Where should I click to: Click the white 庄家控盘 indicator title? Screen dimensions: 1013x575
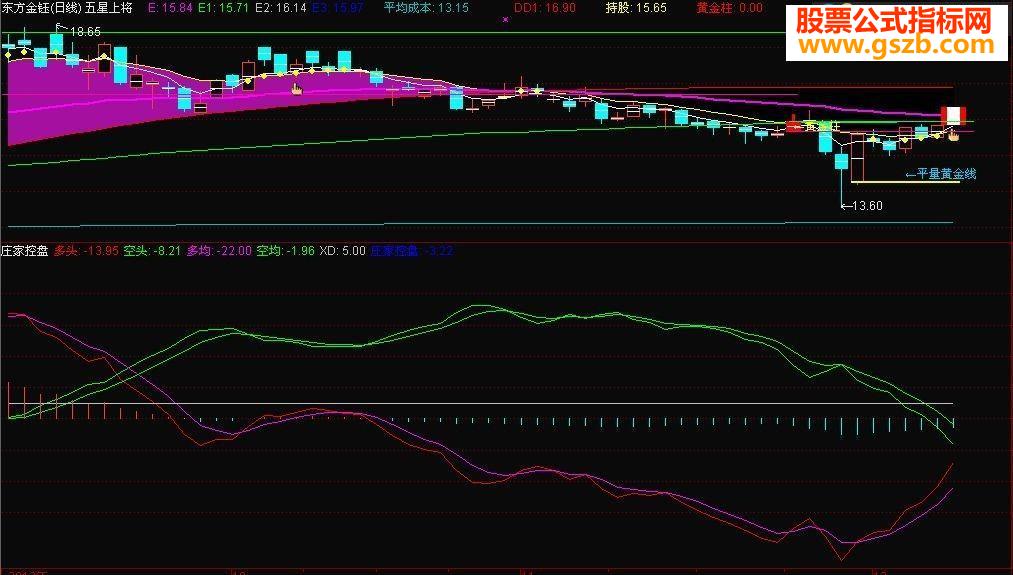(25, 251)
